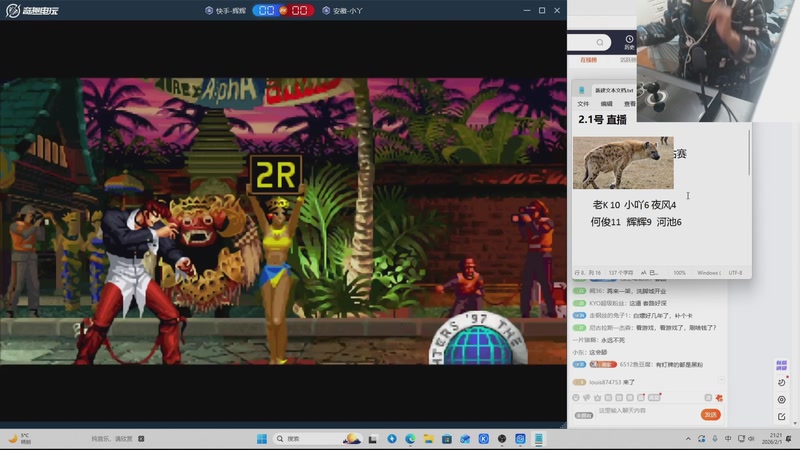This screenshot has width=800, height=450.
Task: Click the hyena image in the Notepad document
Action: click(623, 163)
